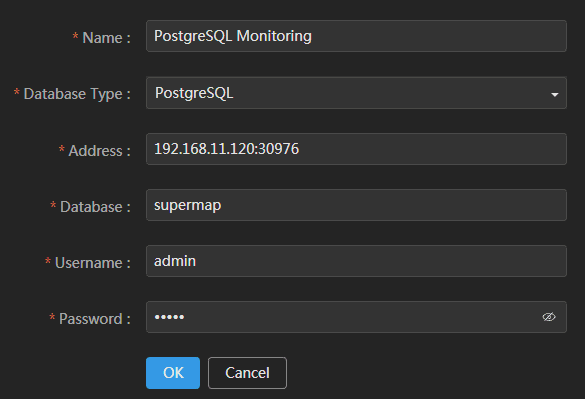Click the Cancel button
The height and width of the screenshot is (399, 585).
(x=247, y=373)
